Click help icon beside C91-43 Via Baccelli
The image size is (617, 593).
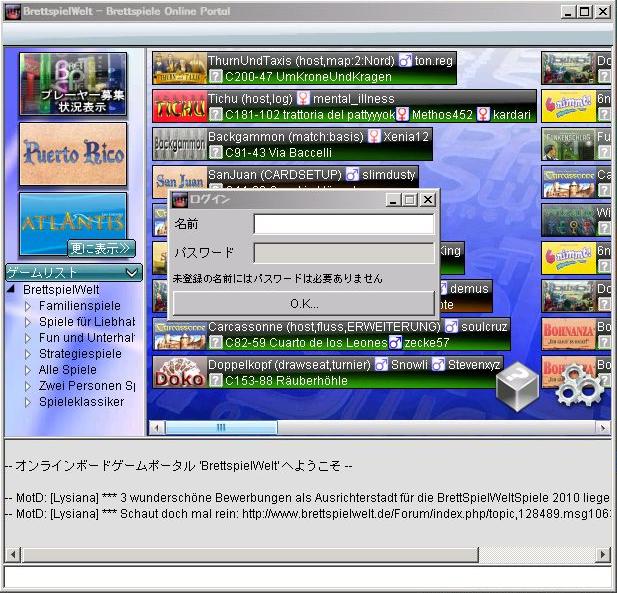pyautogui.click(x=215, y=152)
